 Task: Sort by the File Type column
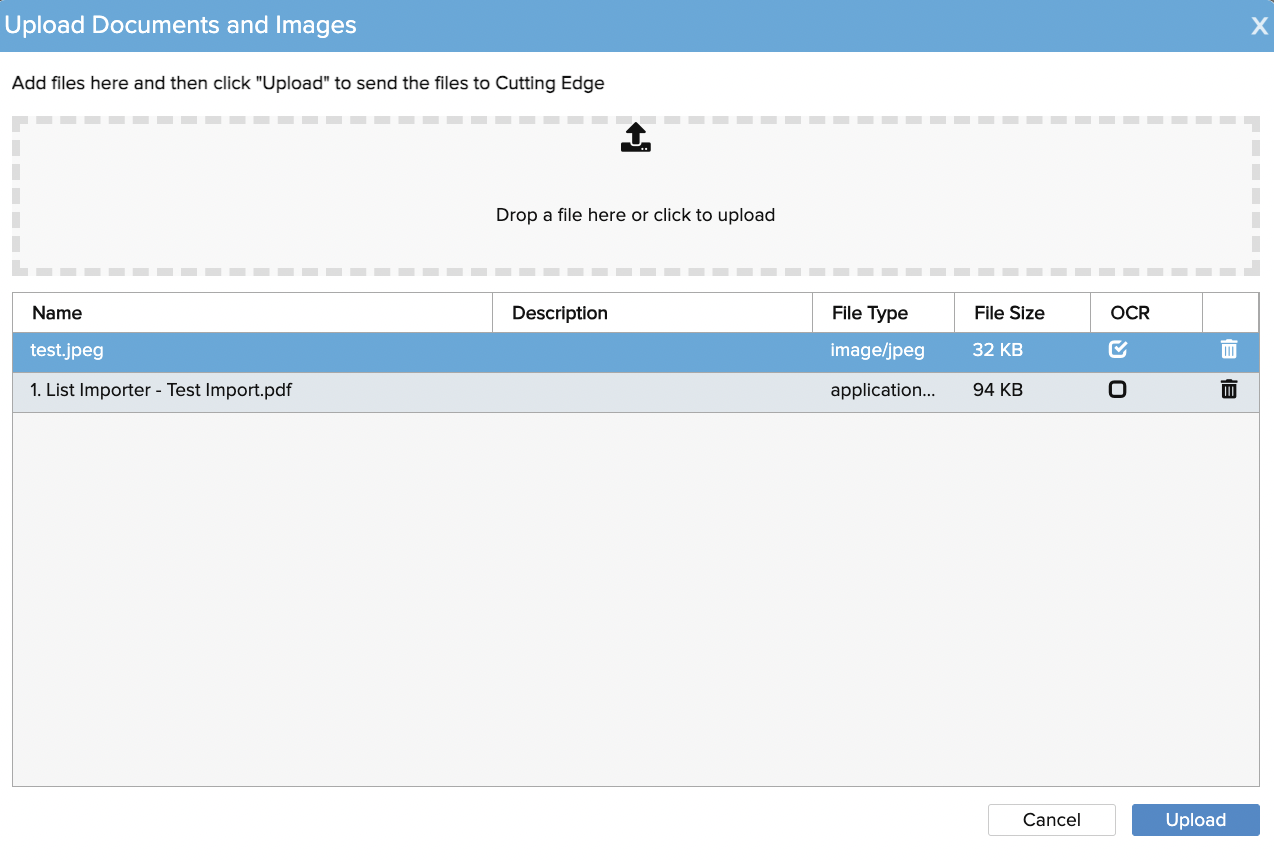tap(869, 313)
